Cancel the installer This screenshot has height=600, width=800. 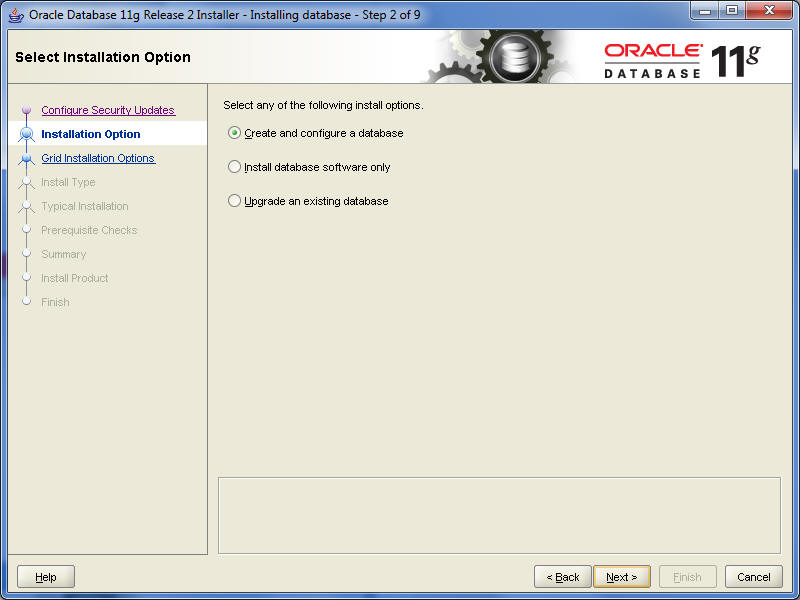coord(754,577)
